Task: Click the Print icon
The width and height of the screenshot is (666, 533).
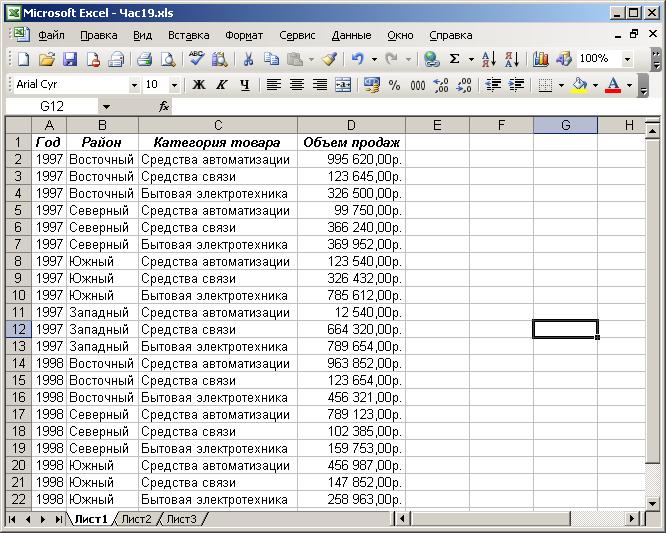Action: point(144,59)
